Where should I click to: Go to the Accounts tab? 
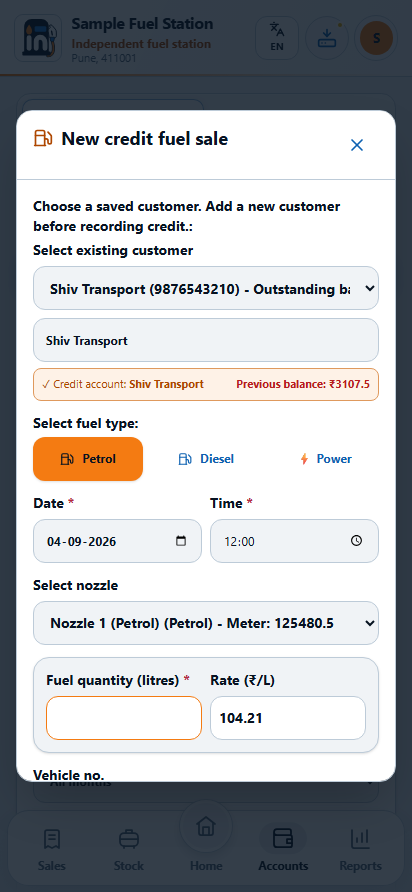(x=283, y=850)
